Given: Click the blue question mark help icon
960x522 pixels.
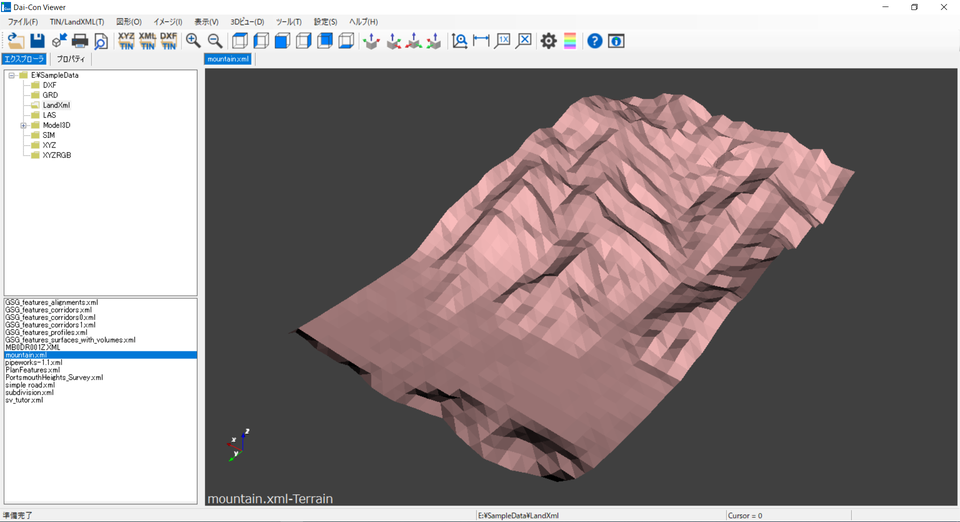Looking at the screenshot, I should coord(594,41).
